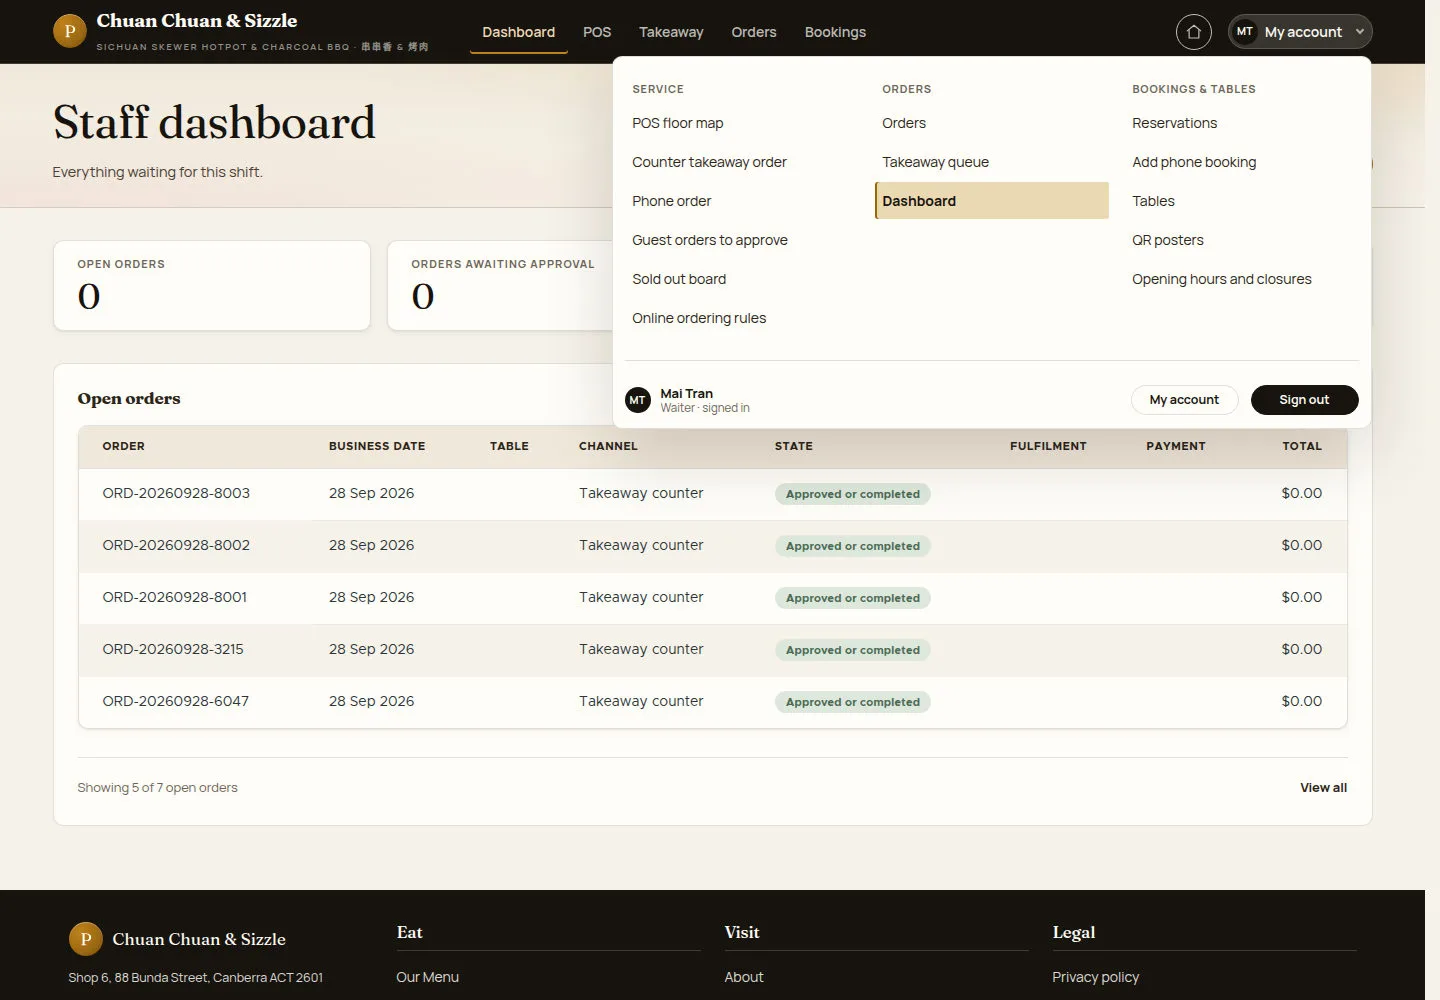Open order ORD-20260928-8003 row
The height and width of the screenshot is (1000, 1440).
click(712, 494)
